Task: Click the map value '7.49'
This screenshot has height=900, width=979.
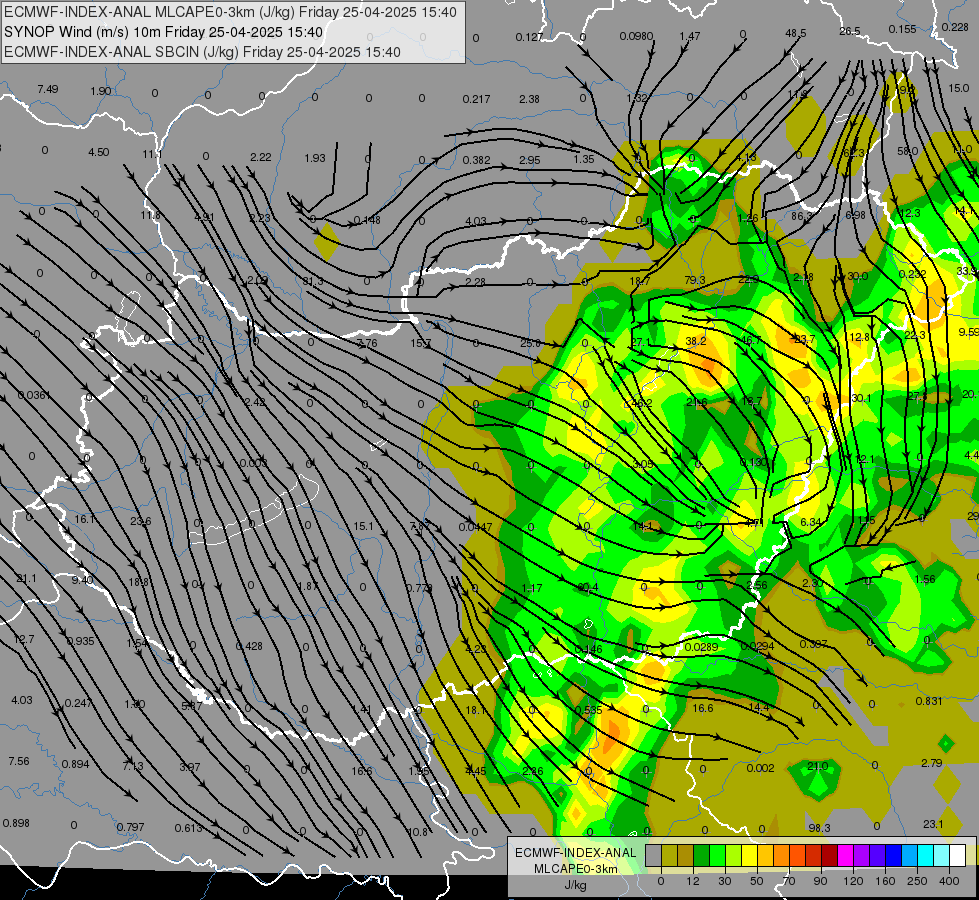Action: [47, 89]
